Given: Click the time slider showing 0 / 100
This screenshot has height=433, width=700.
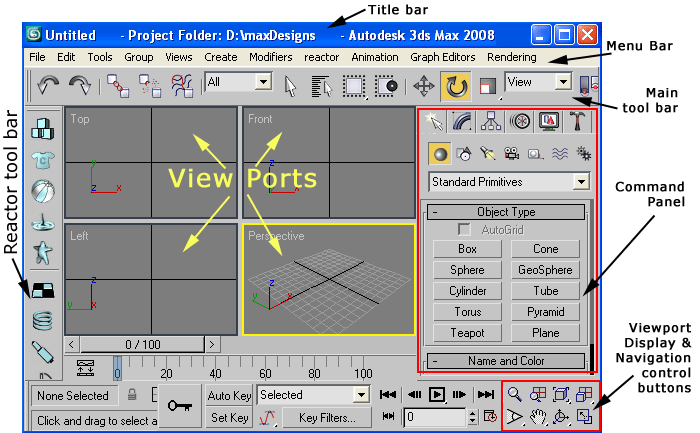Looking at the screenshot, I should 142,345.
